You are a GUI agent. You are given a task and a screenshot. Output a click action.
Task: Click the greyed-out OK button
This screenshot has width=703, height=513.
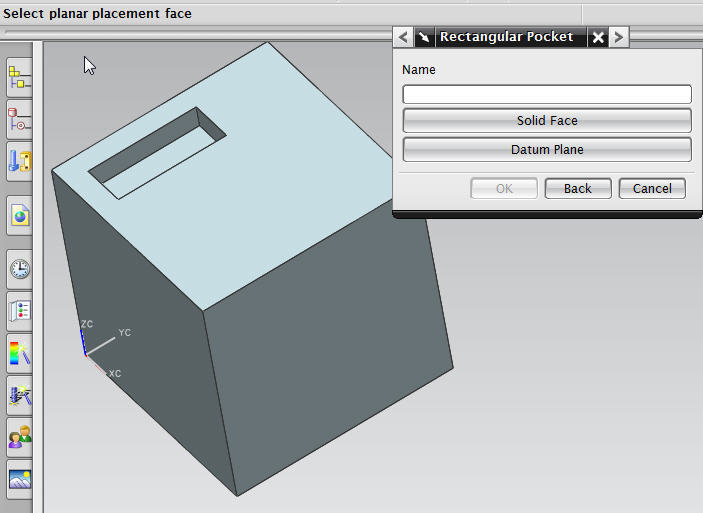pos(504,188)
